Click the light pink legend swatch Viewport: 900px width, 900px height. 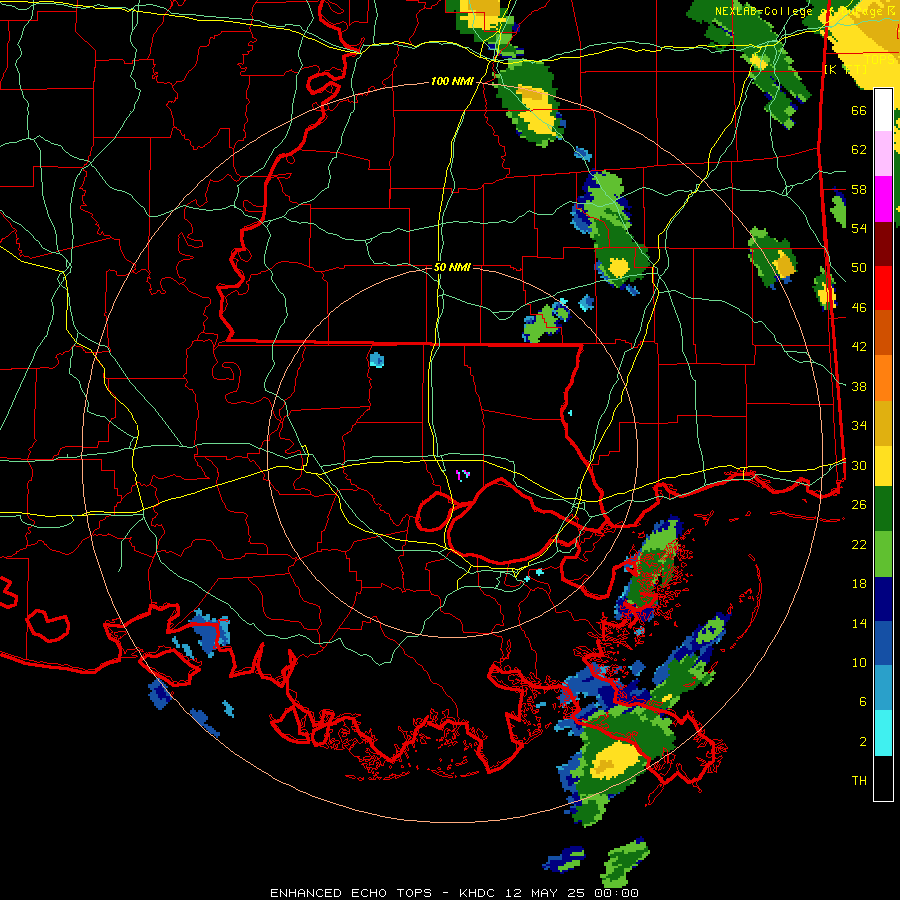click(883, 154)
